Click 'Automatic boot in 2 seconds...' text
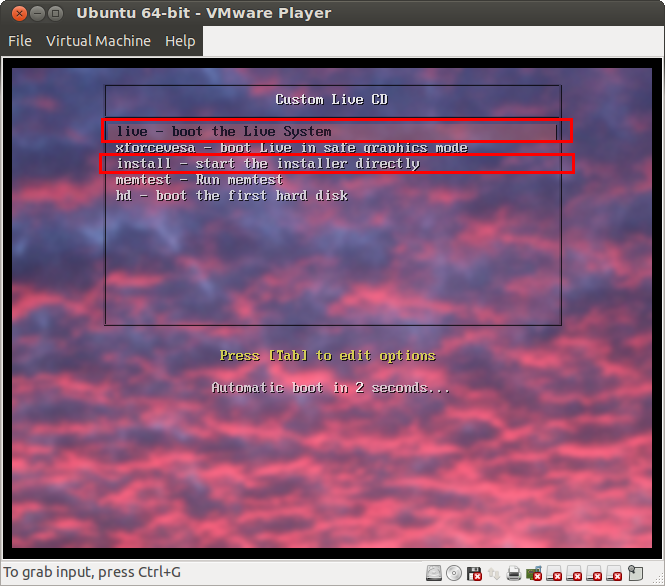Screen dimensions: 665x586 pyautogui.click(x=330, y=388)
